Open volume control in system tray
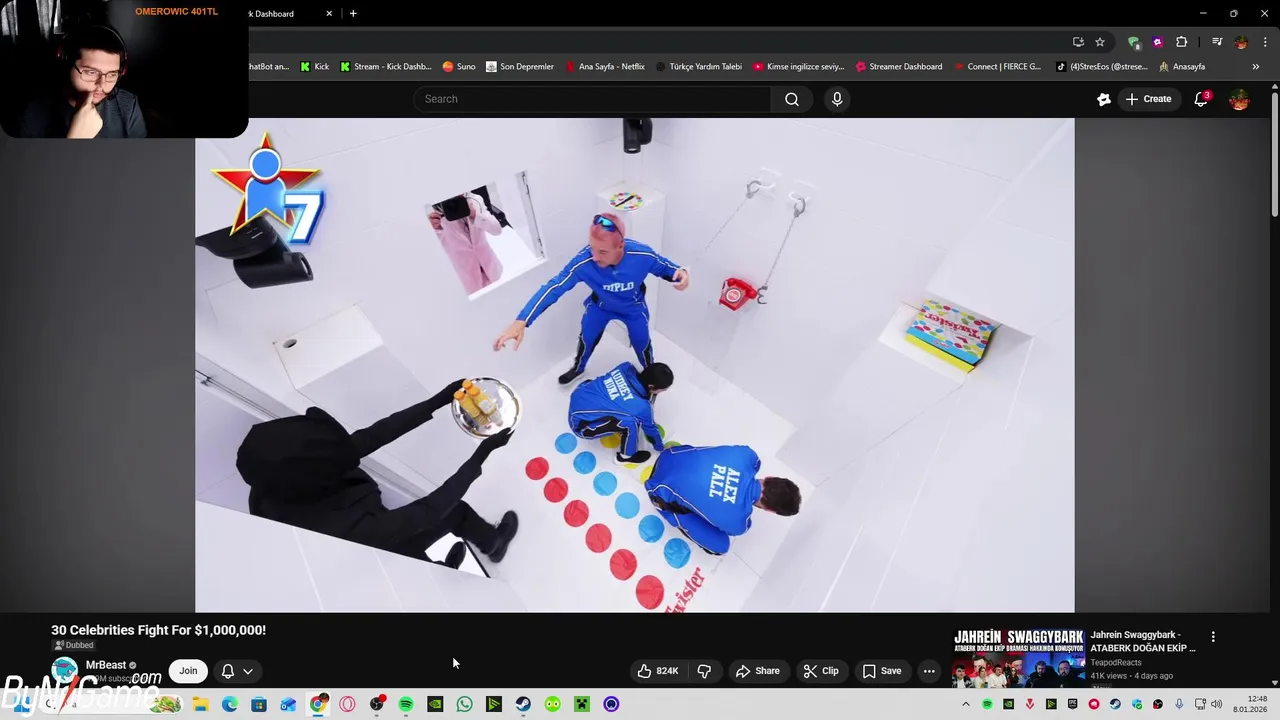1280x720 pixels. point(1217,704)
